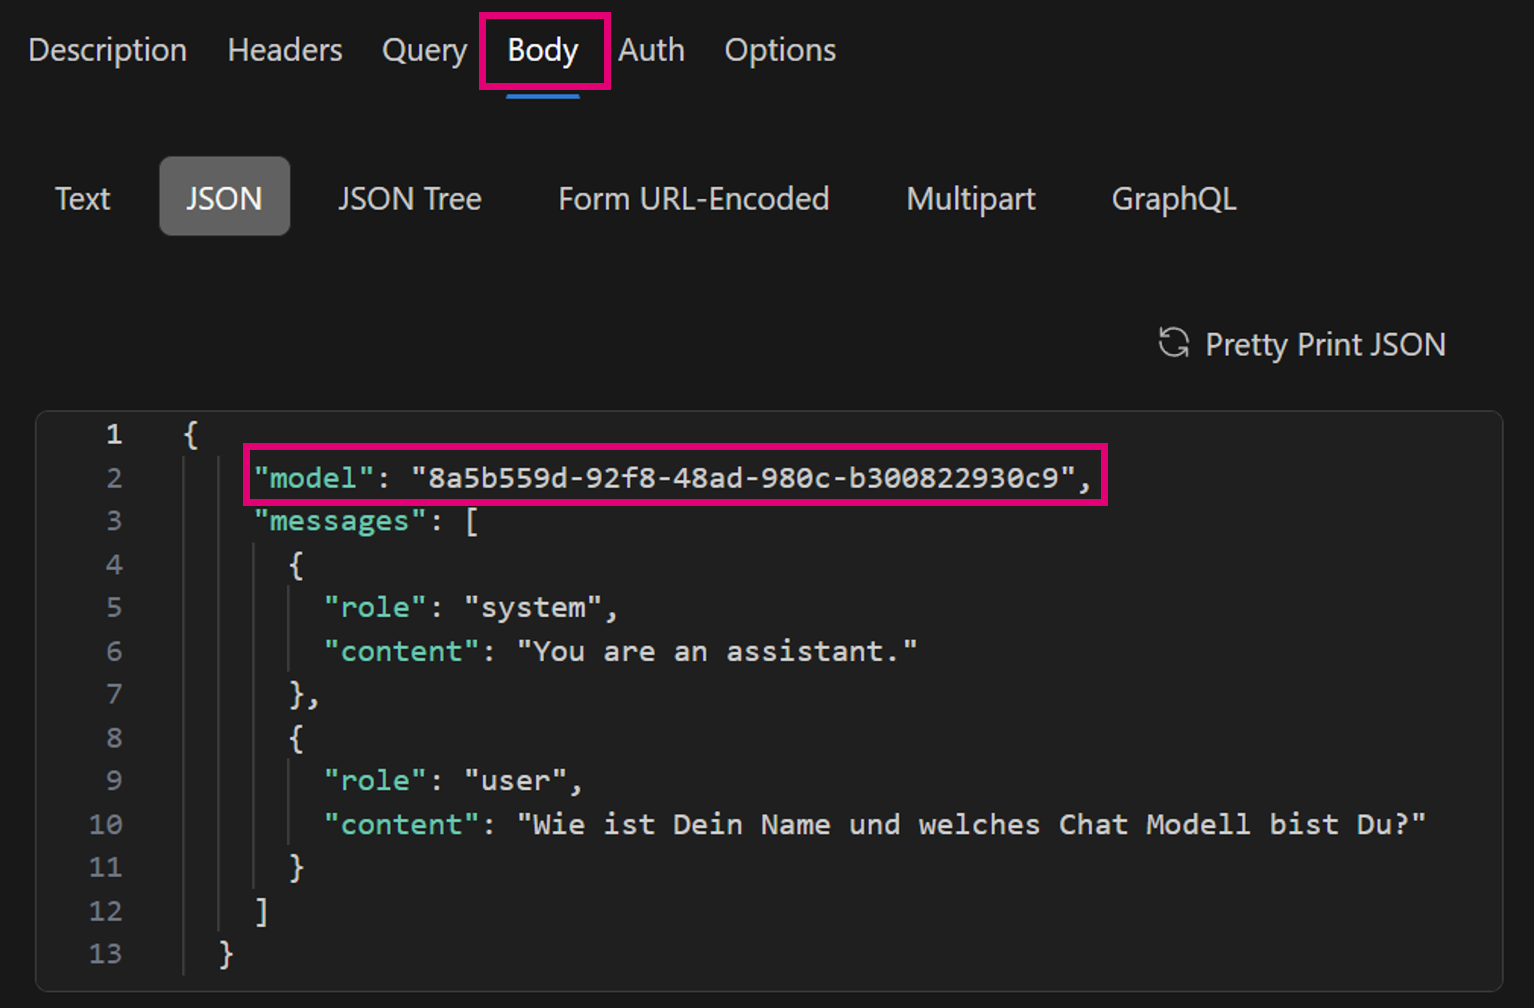Switch body view to JSON Tree
The height and width of the screenshot is (1008, 1534).
409,198
